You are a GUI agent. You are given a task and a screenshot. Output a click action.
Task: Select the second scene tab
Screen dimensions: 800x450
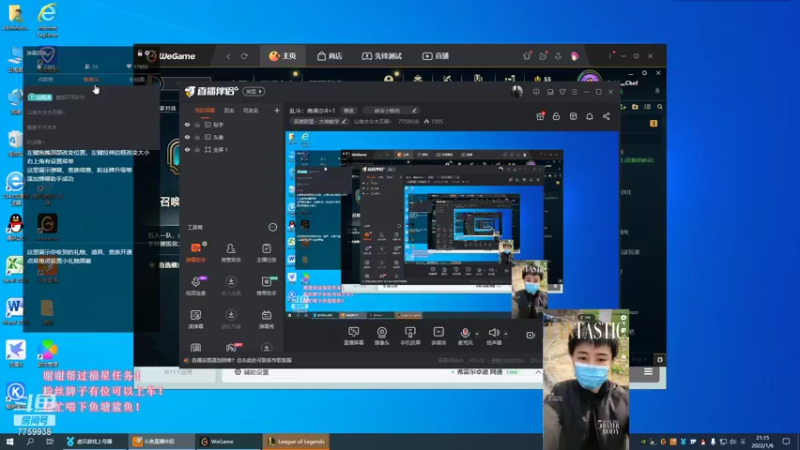(229, 110)
